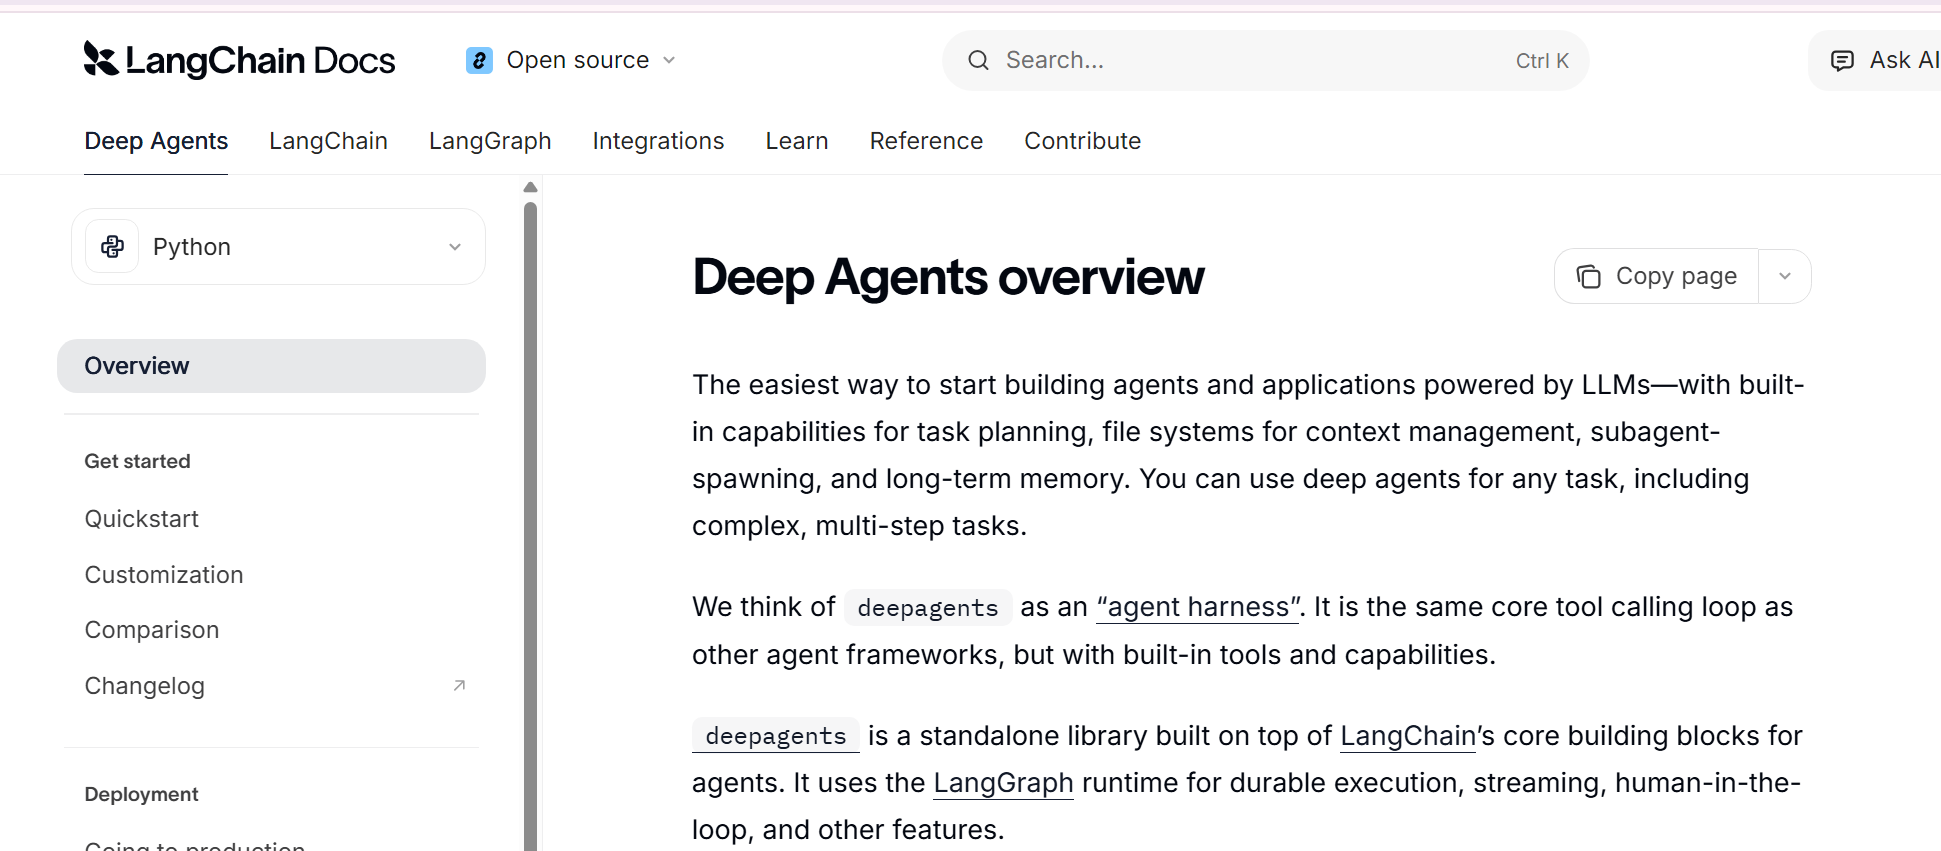Click the Copy page clipboard icon

[x=1588, y=276]
